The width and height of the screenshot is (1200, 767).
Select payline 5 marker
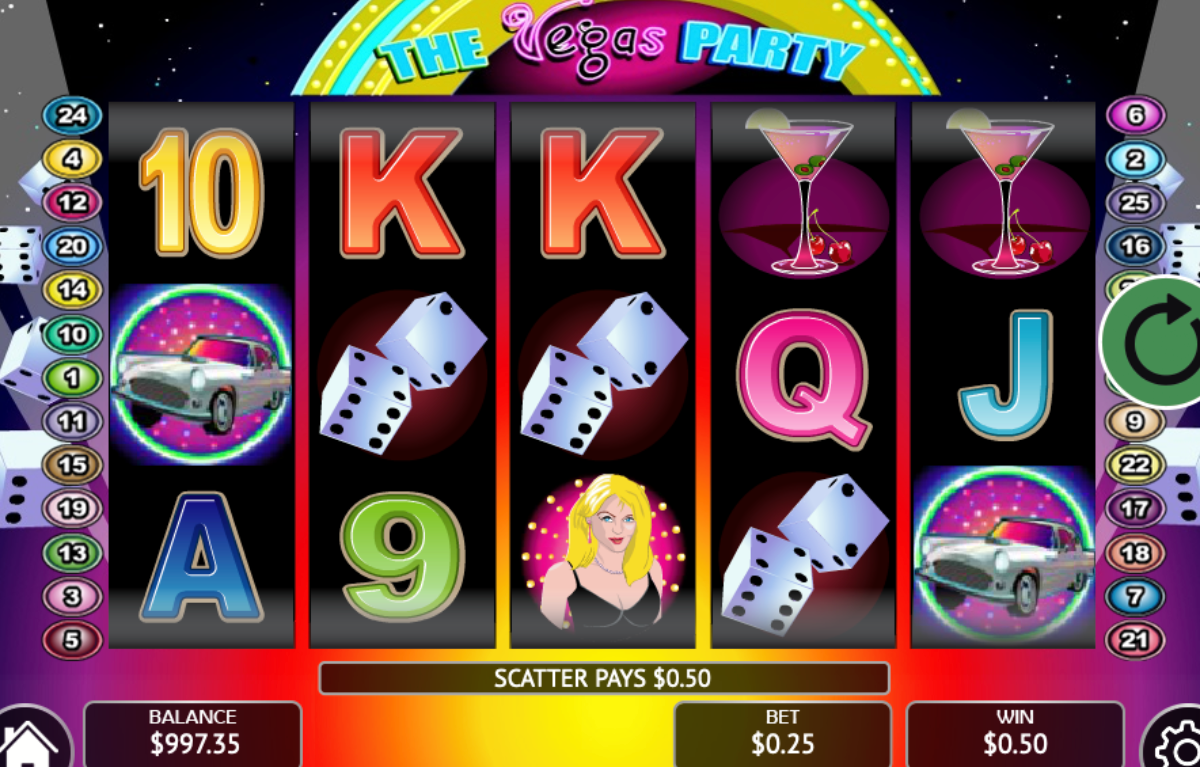[72, 640]
